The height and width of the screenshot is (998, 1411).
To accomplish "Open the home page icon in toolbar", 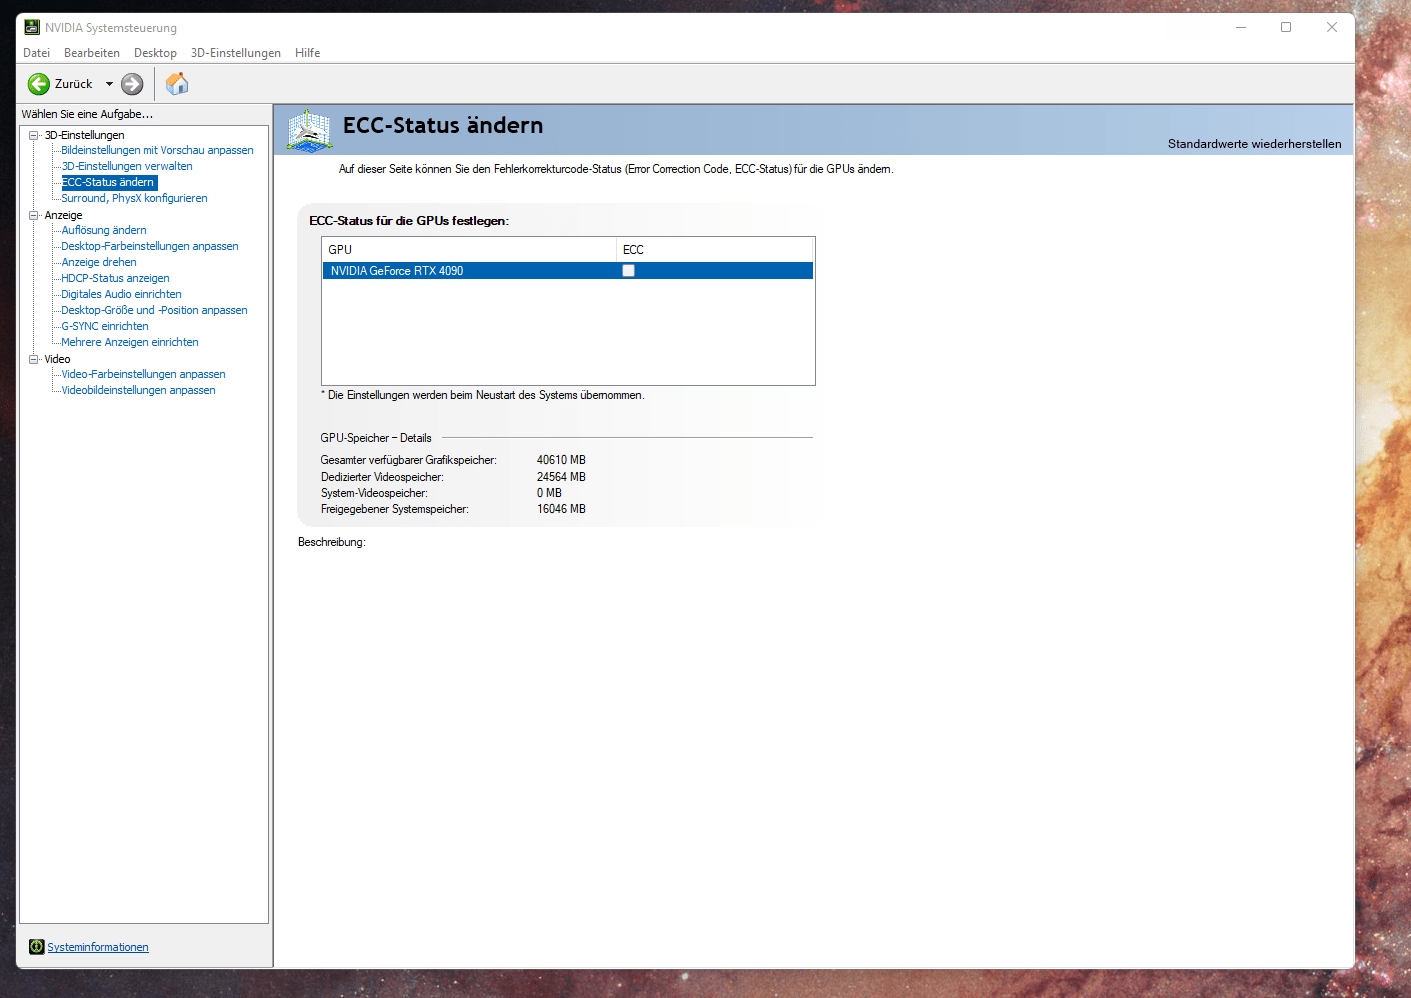I will pyautogui.click(x=177, y=84).
